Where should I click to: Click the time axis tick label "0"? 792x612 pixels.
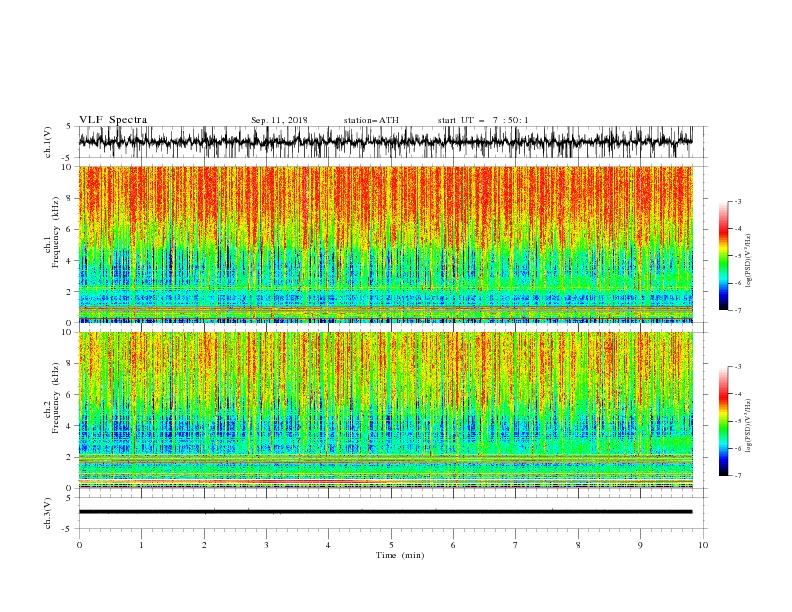pyautogui.click(x=79, y=545)
